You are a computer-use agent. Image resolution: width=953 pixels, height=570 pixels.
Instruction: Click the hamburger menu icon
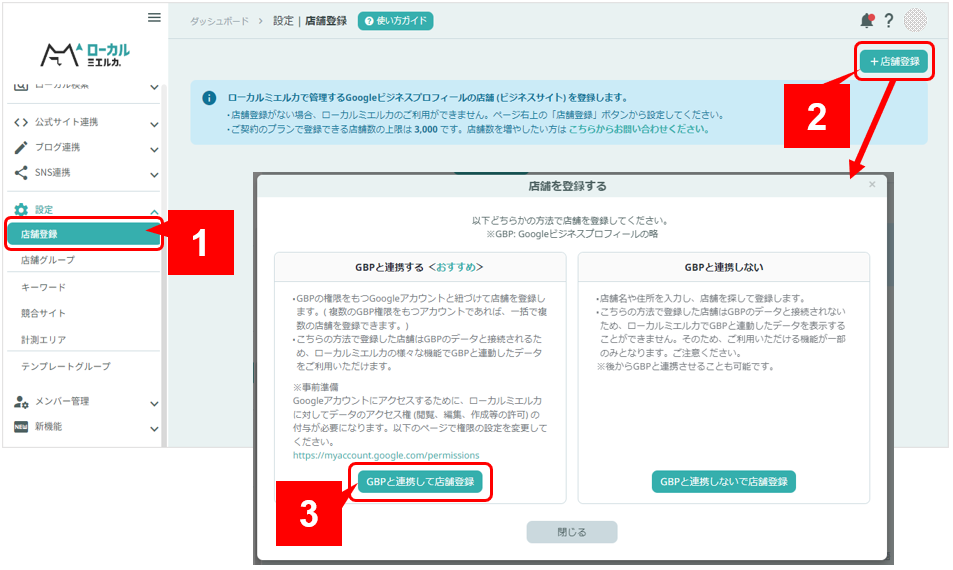point(154,17)
